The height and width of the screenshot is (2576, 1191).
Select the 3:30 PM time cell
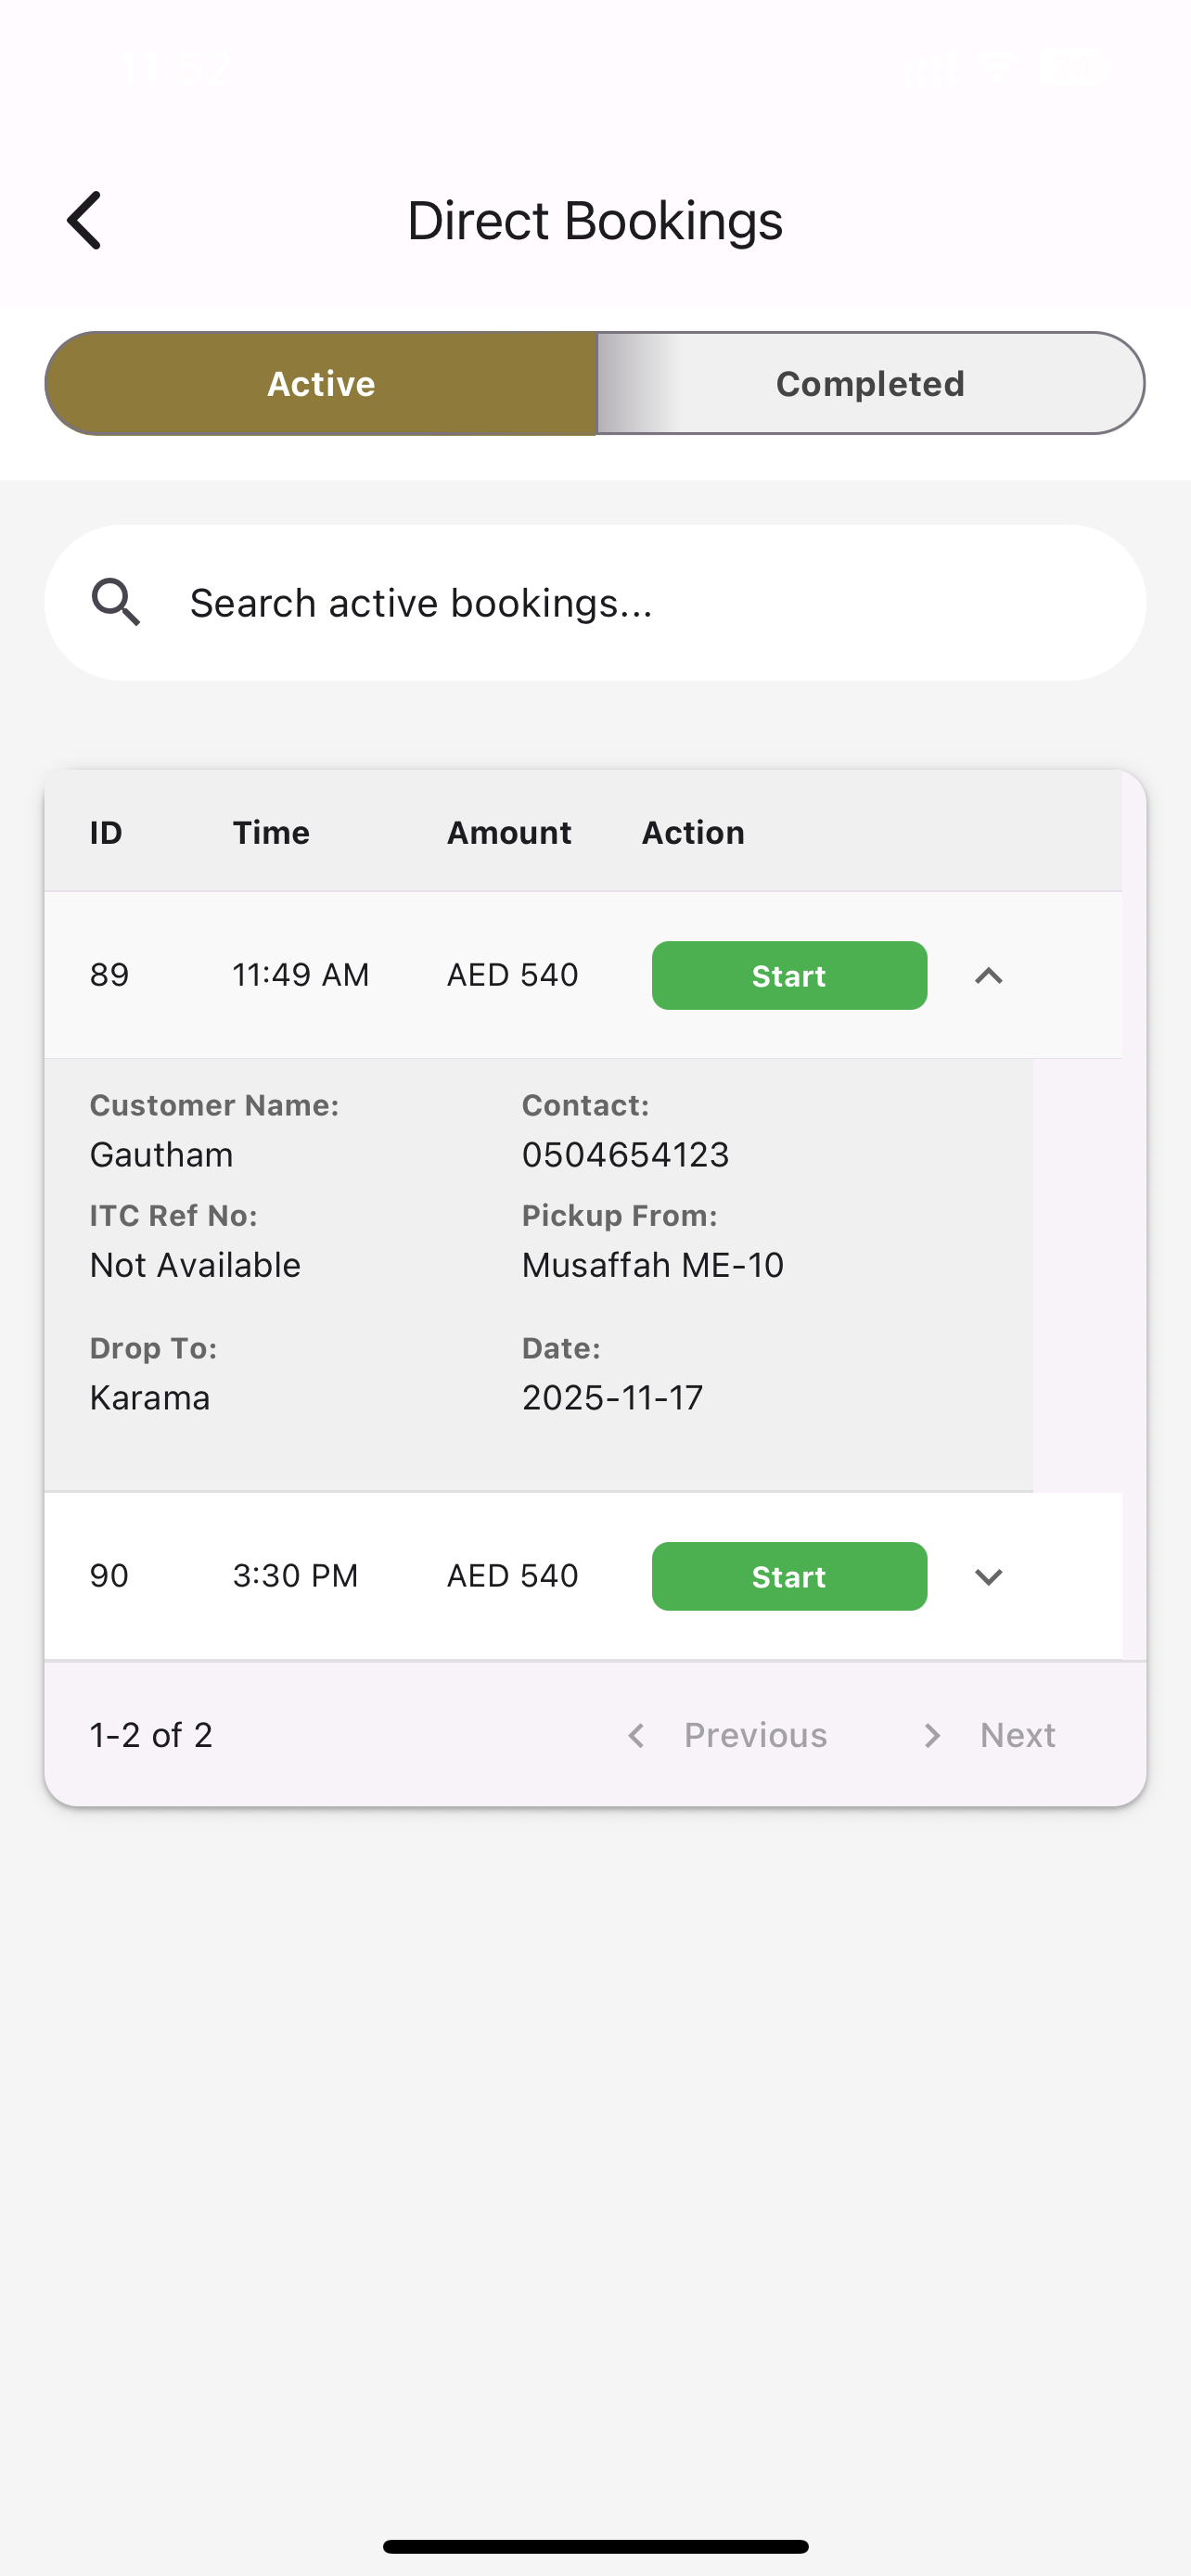click(x=295, y=1576)
